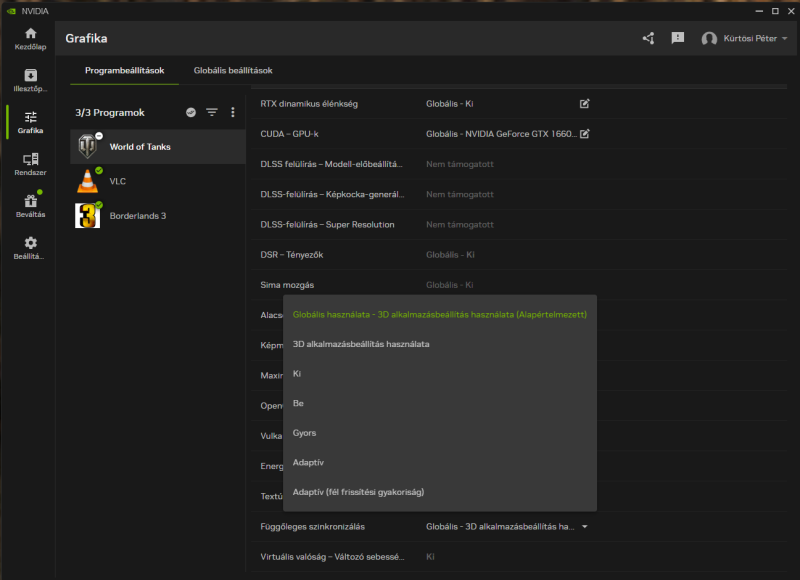Click the DSR – Tényezők setting row

click(x=519, y=255)
